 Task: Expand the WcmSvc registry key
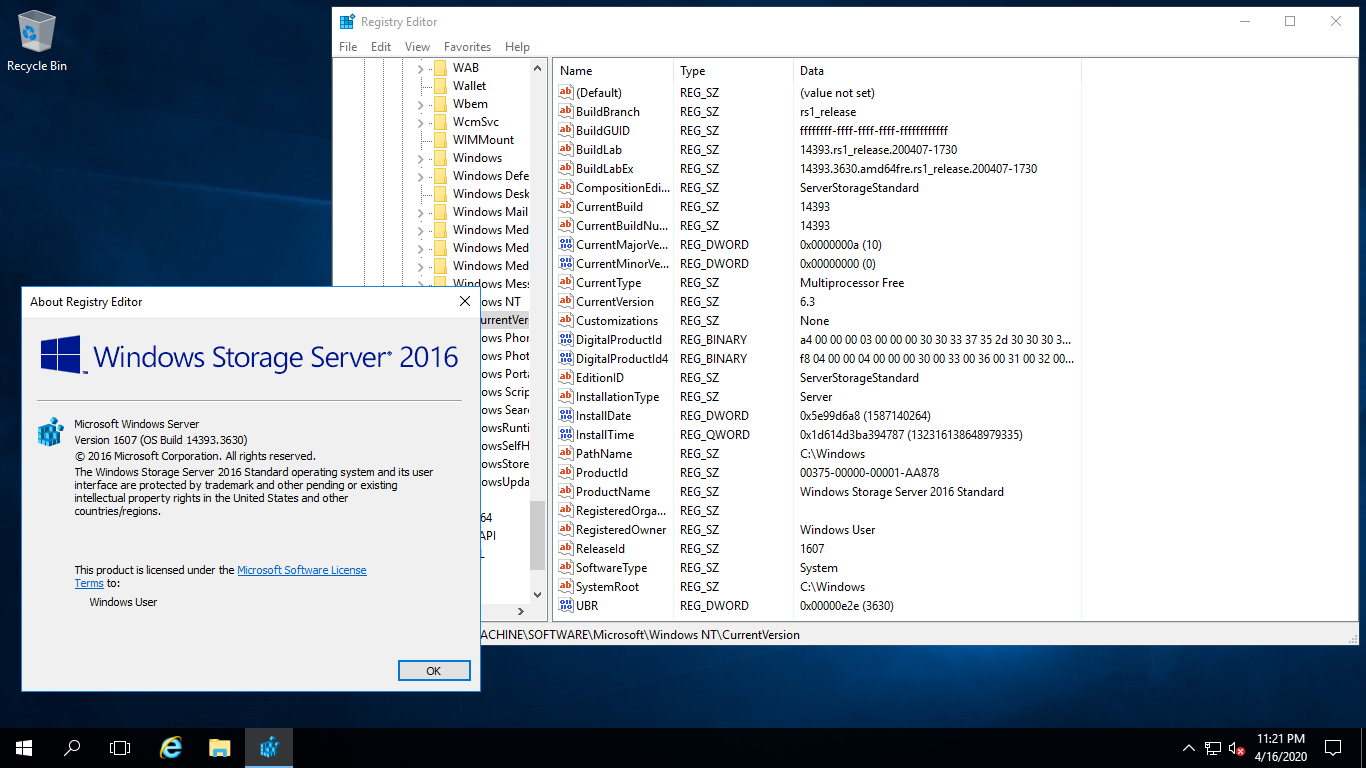click(x=420, y=122)
